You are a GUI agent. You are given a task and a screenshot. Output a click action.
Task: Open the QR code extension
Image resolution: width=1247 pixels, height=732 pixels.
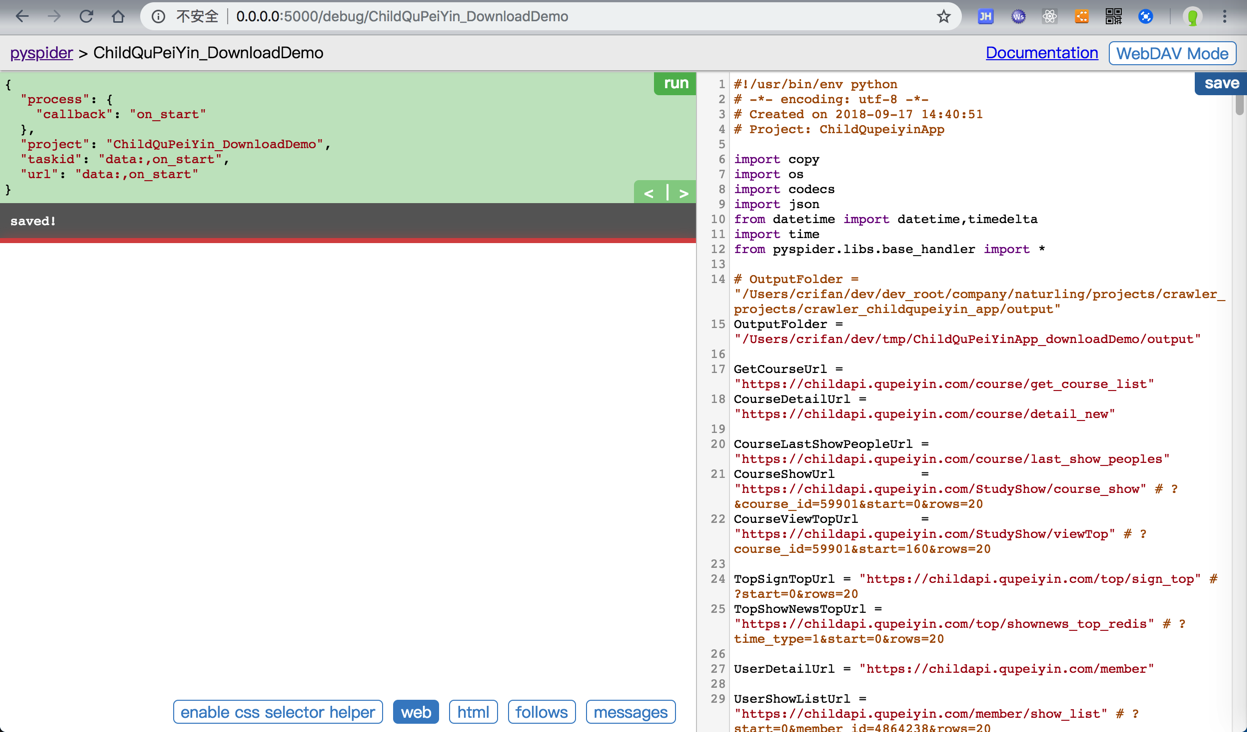pos(1113,16)
